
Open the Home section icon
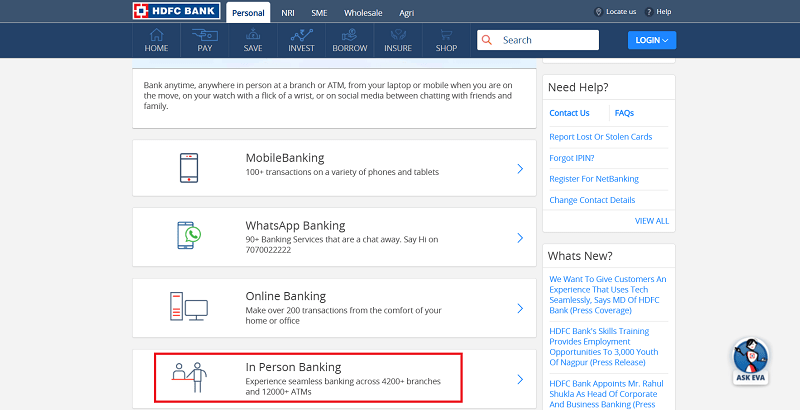coord(157,35)
